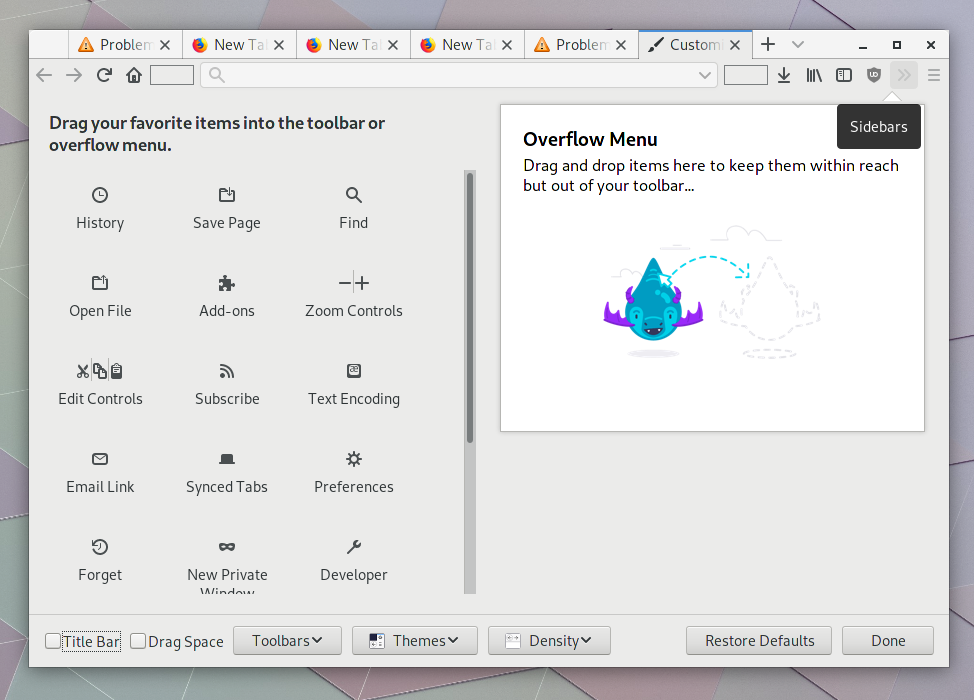
Task: Click the Forget icon
Action: pos(100,547)
